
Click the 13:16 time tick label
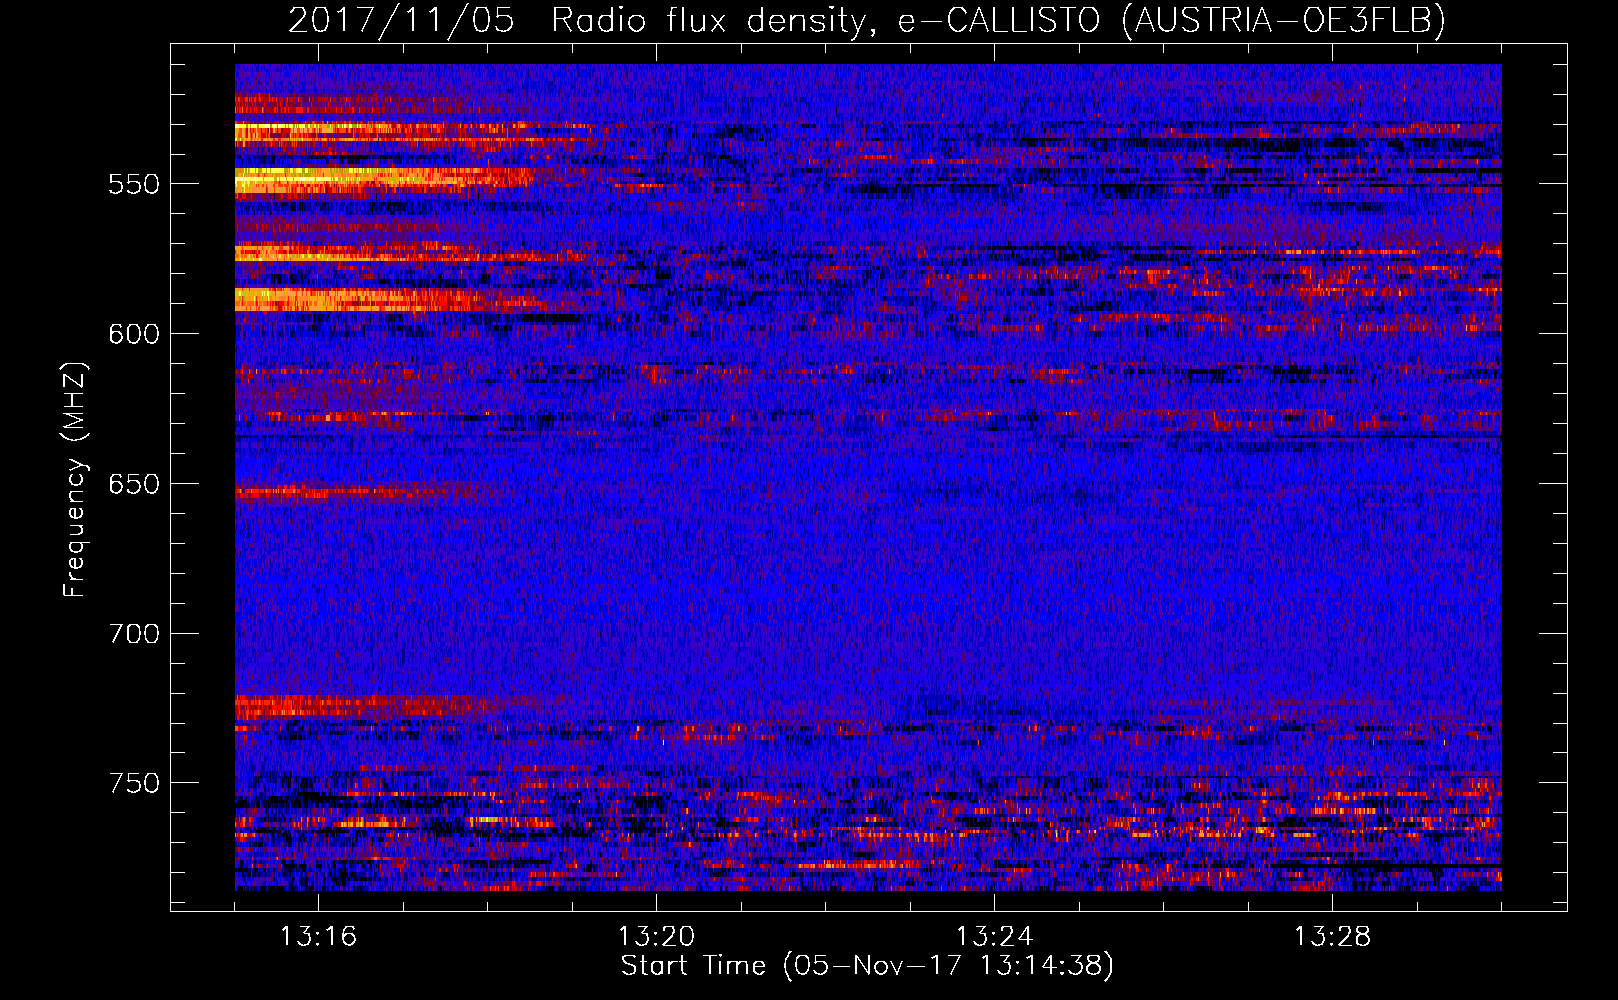click(x=318, y=937)
